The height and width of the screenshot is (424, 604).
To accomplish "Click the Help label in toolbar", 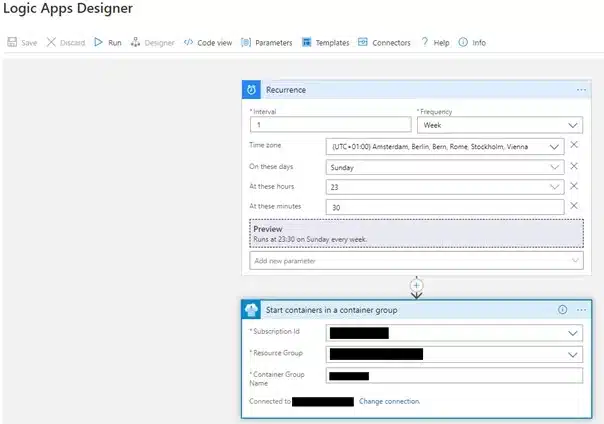I will (x=441, y=43).
